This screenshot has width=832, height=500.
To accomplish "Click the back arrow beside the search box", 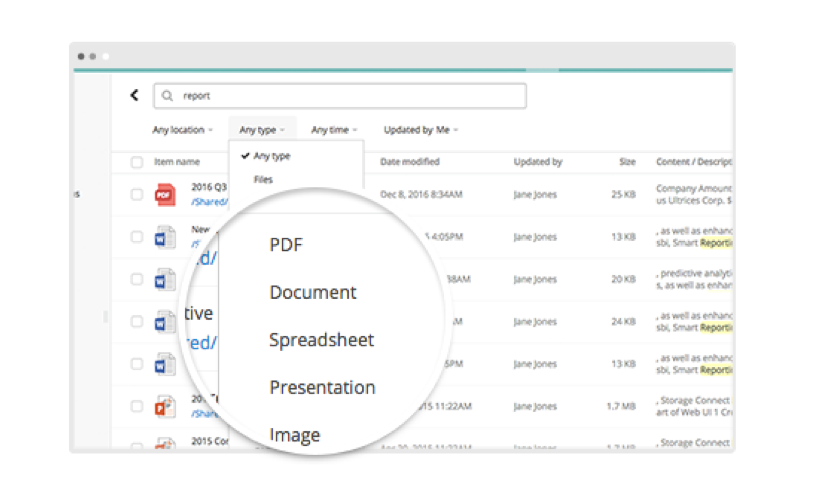I will [134, 95].
